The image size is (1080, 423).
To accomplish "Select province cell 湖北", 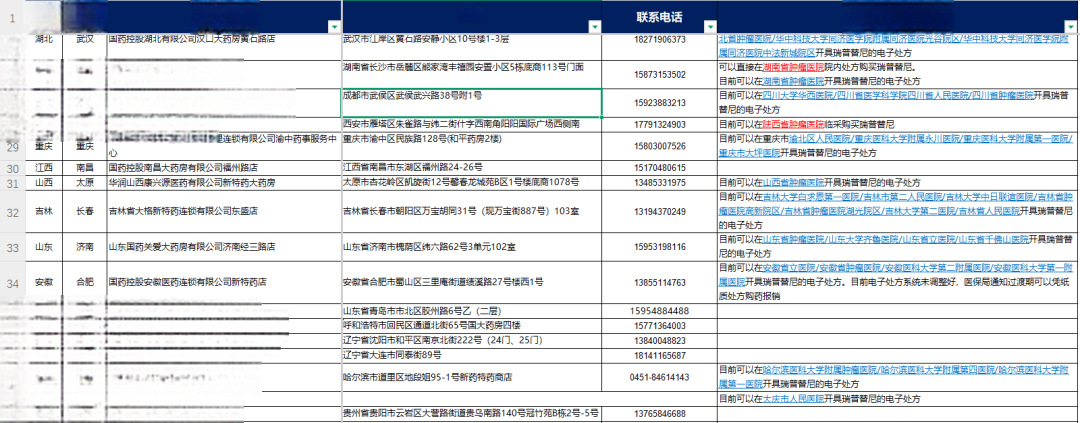I will coord(43,39).
